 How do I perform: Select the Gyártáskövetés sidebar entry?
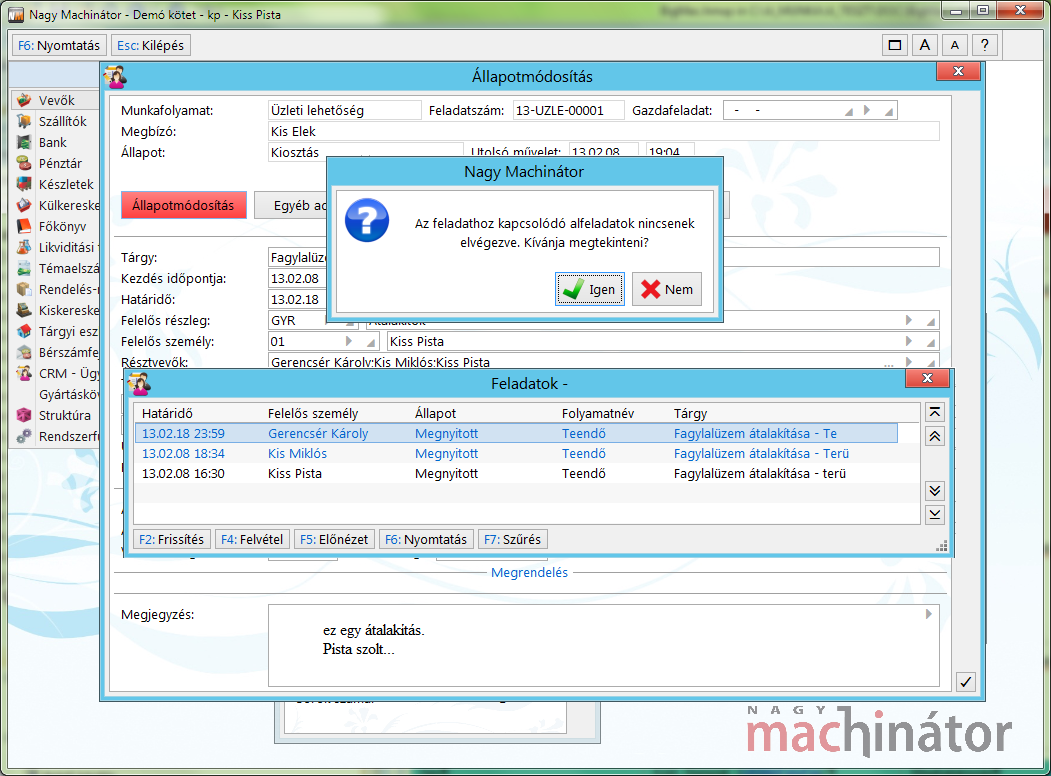point(68,394)
